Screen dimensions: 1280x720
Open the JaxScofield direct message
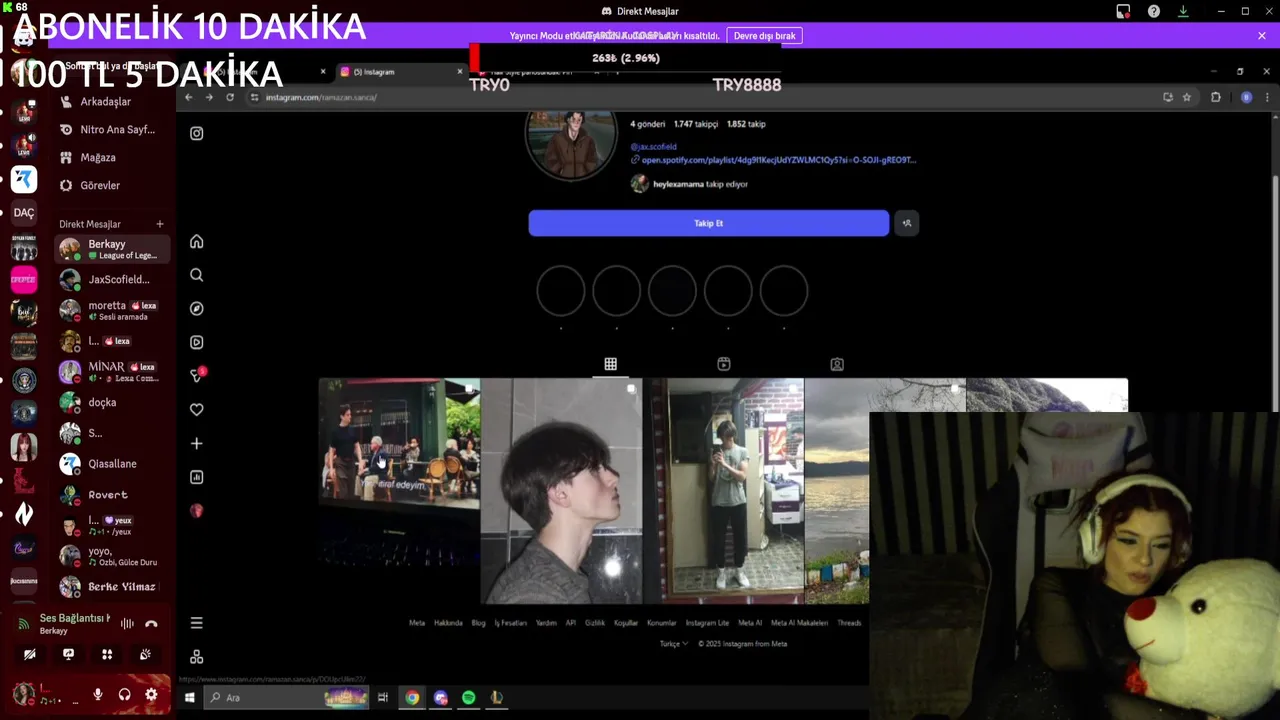click(x=112, y=280)
